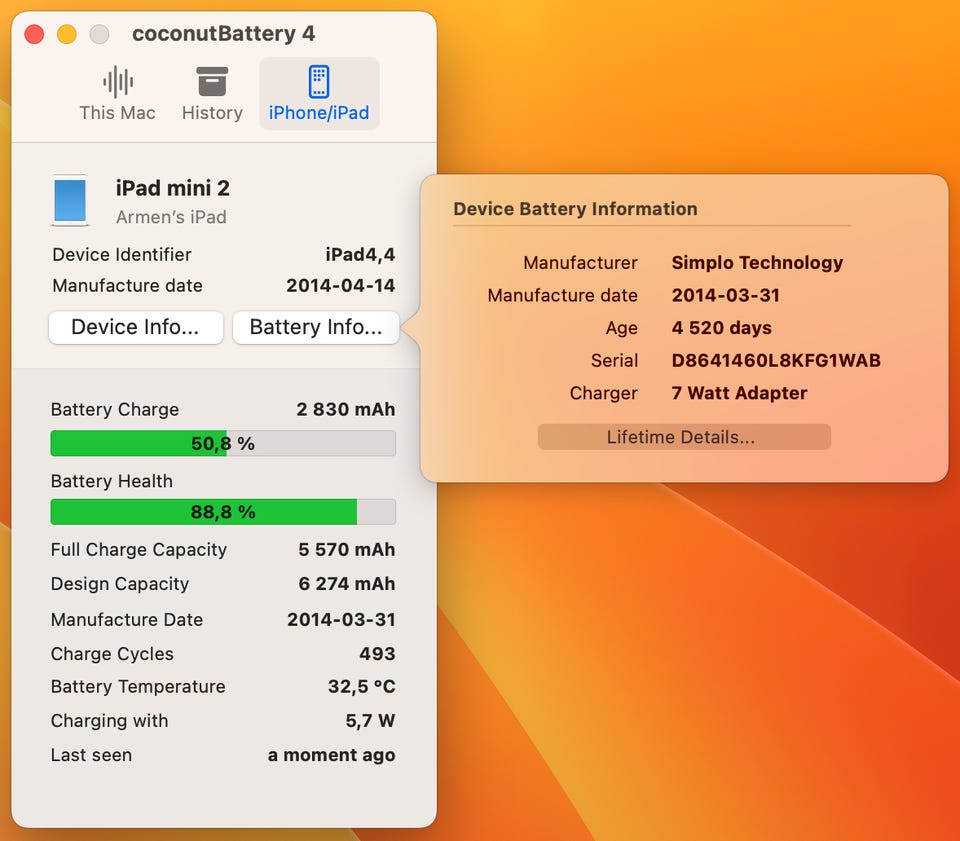Select the 7 Watt Adapter charger value
This screenshot has width=960, height=841.
739,393
